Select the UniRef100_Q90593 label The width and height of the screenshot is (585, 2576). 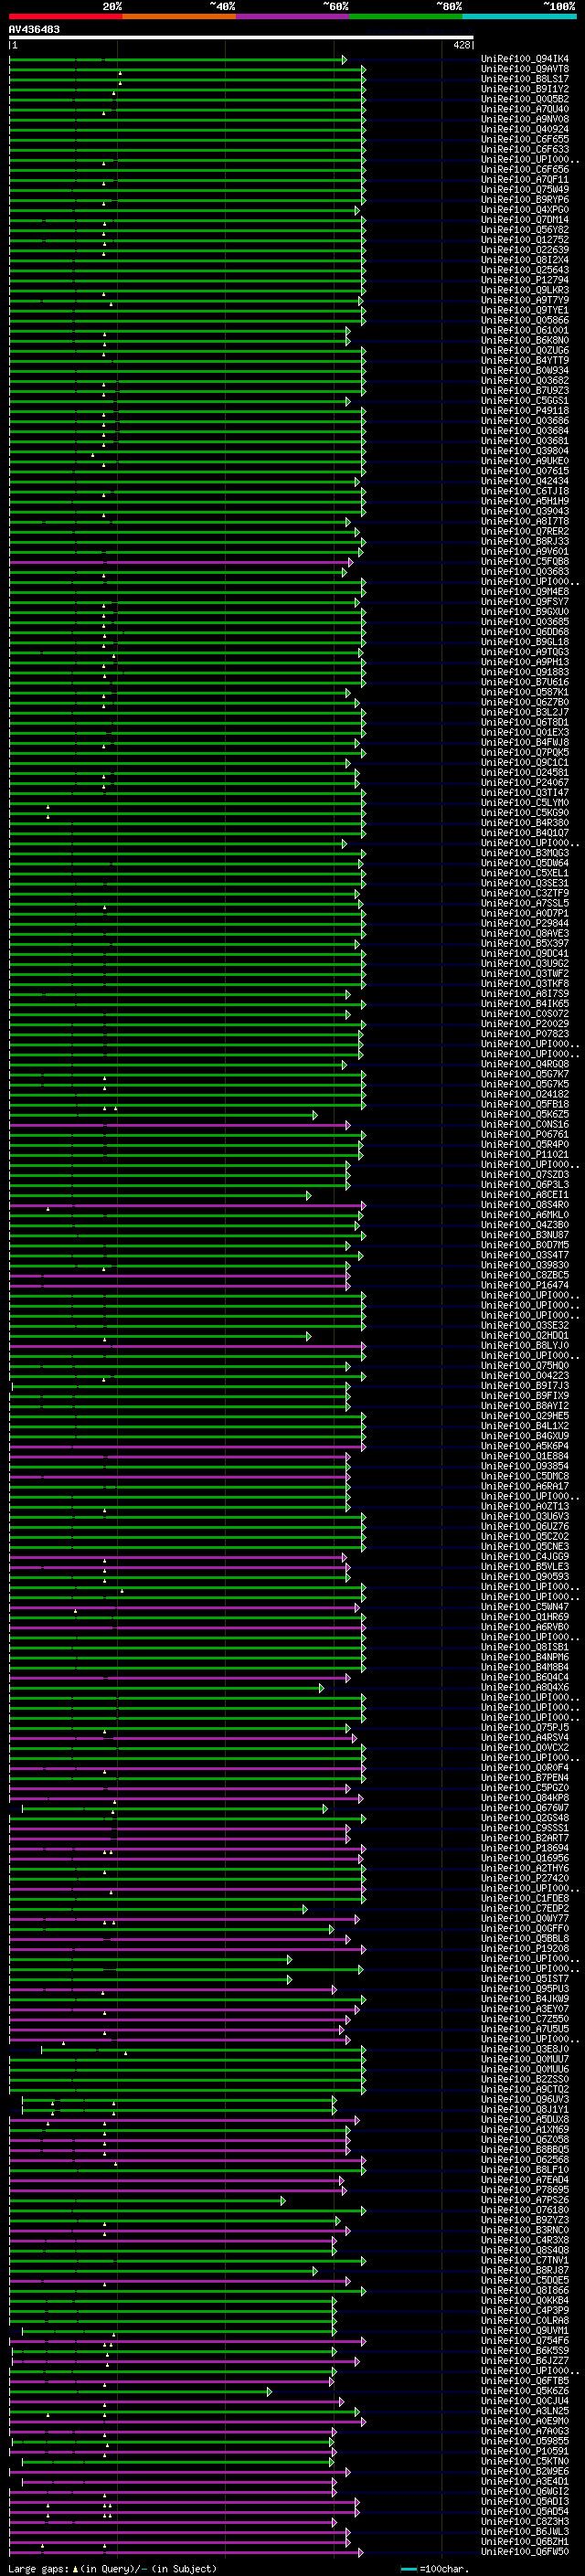point(525,1577)
